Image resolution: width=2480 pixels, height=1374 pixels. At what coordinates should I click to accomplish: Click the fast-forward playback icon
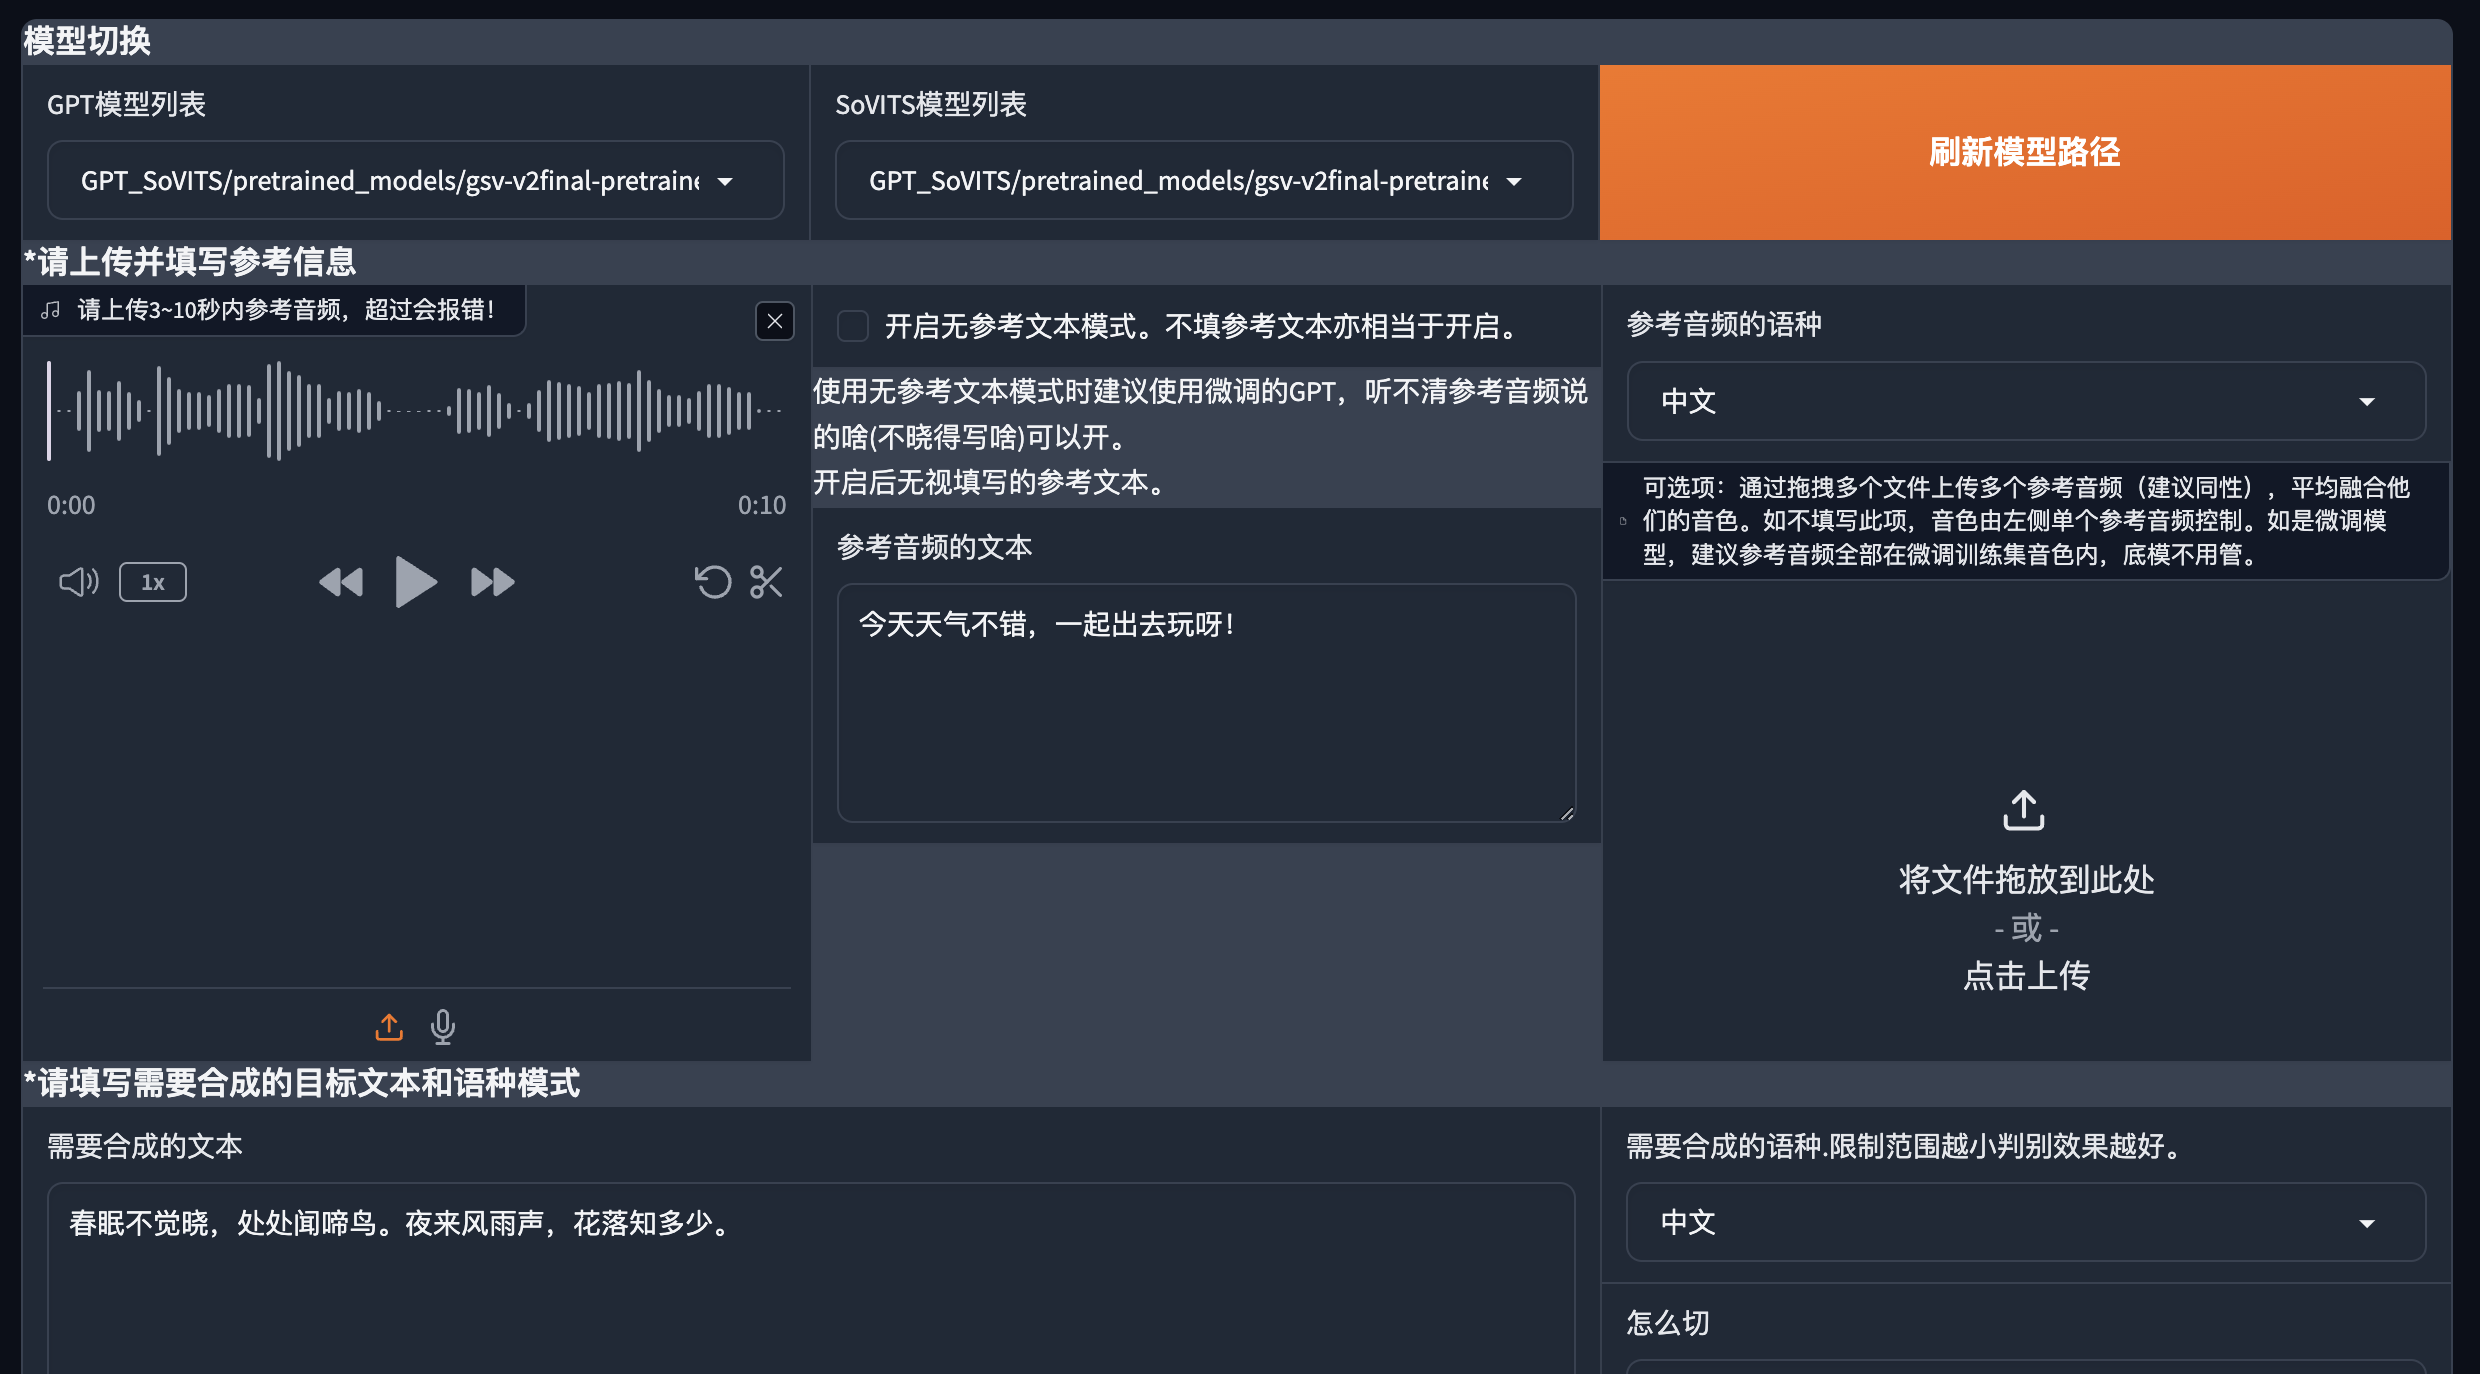click(492, 582)
